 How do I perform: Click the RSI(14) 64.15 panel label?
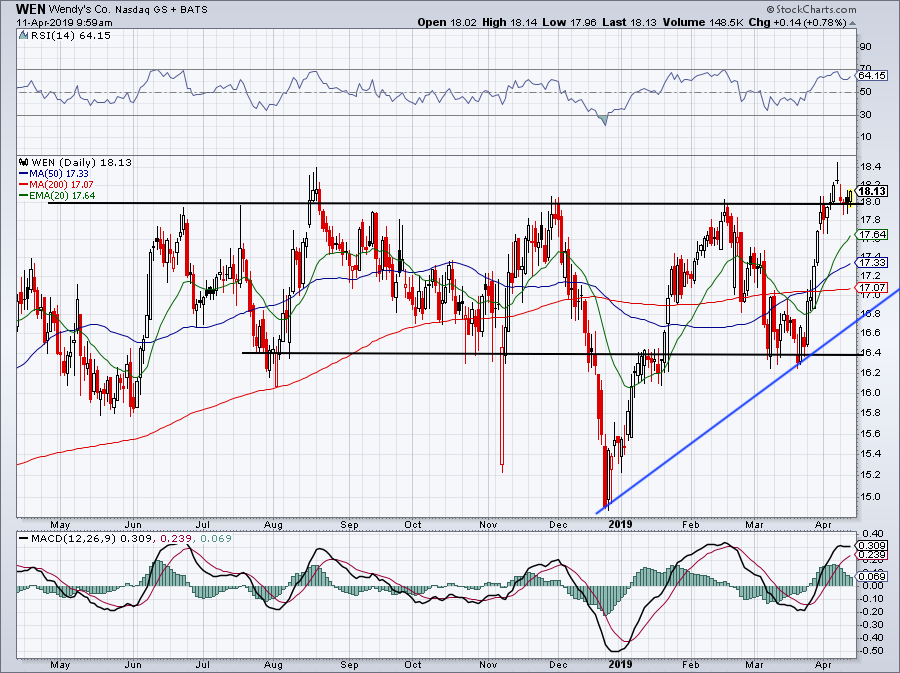[x=71, y=36]
